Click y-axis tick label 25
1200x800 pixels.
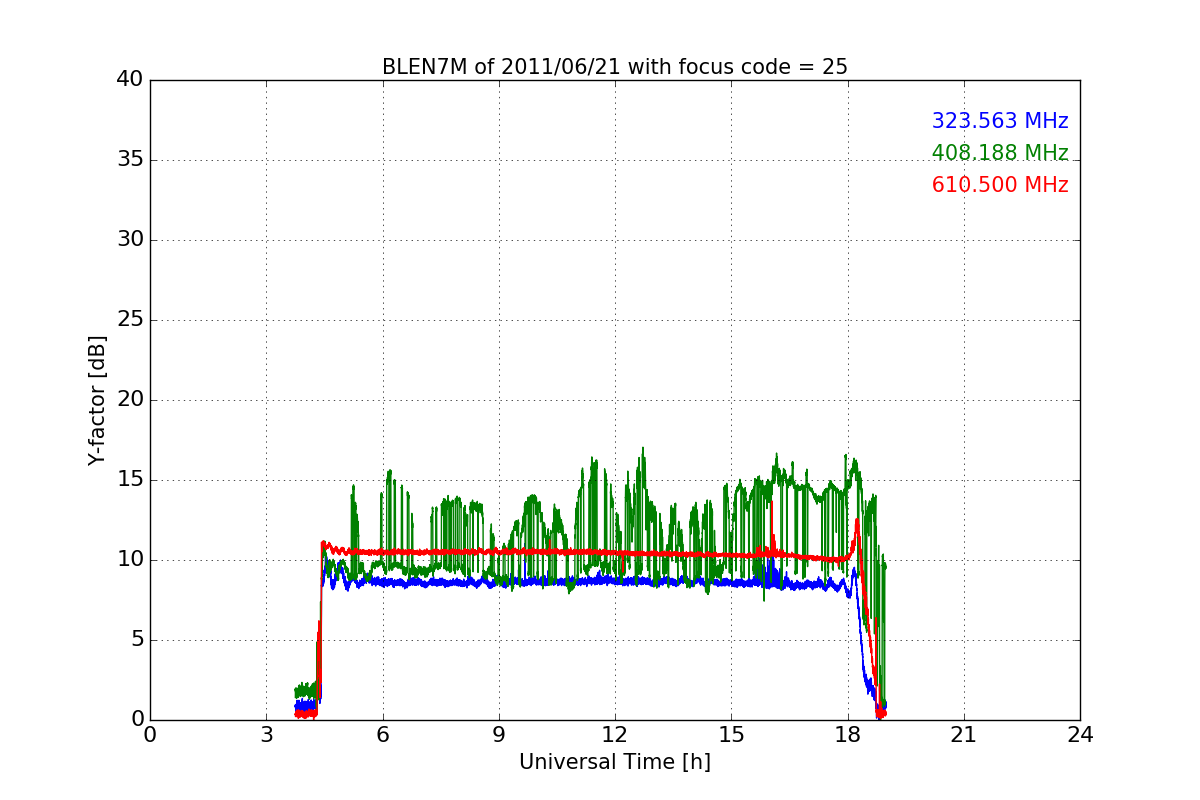130,320
